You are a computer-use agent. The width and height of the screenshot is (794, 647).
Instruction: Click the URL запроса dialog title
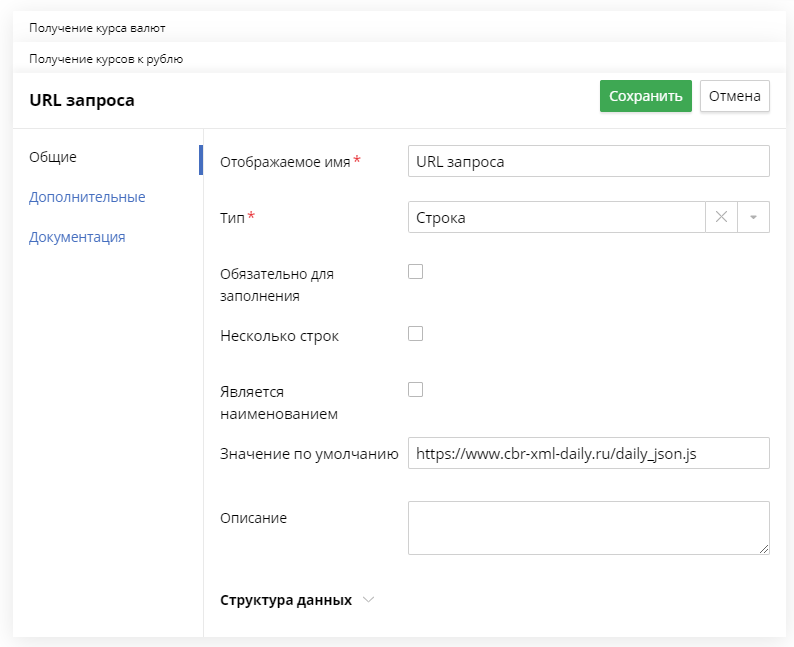click(82, 100)
